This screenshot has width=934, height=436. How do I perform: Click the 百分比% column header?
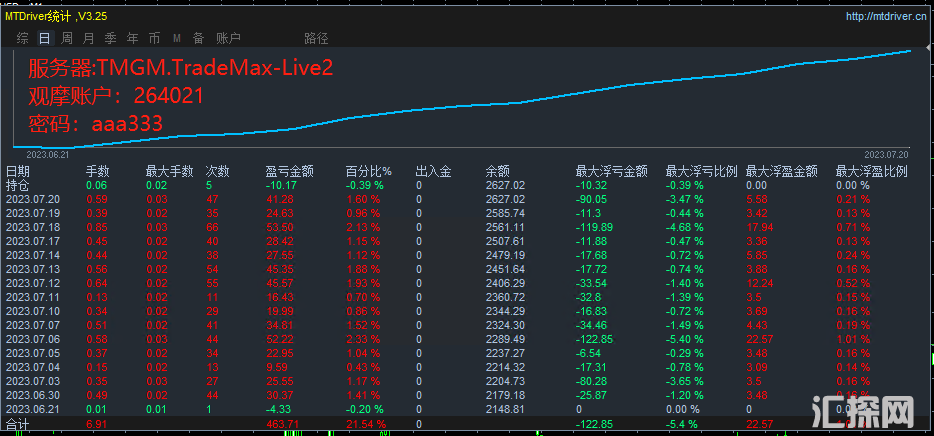click(369, 172)
